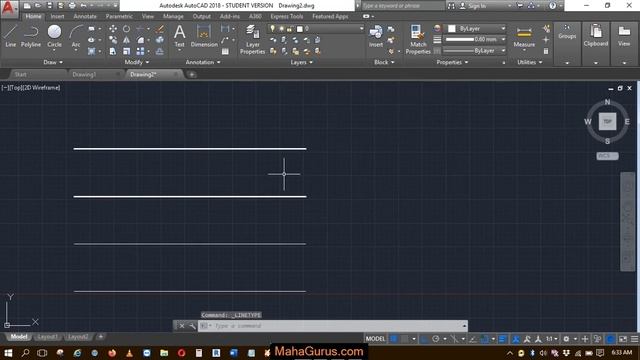Toggle lineweight display in status bar
Image resolution: width=640 pixels, height=360 pixels.
[x=502, y=339]
